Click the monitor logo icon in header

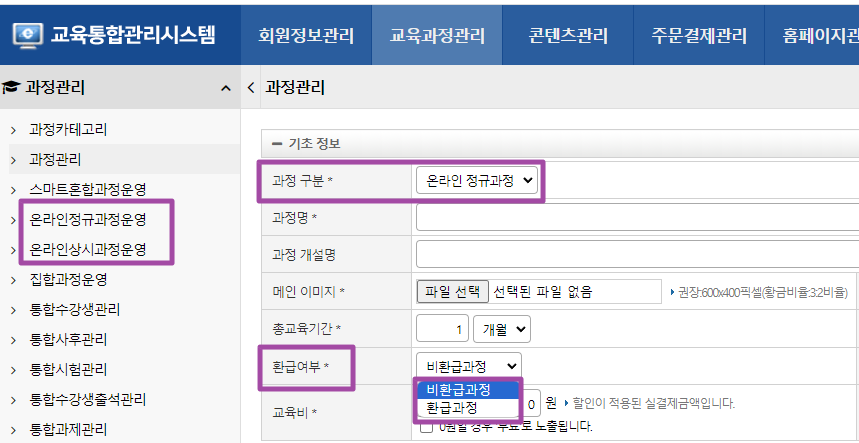click(x=28, y=36)
